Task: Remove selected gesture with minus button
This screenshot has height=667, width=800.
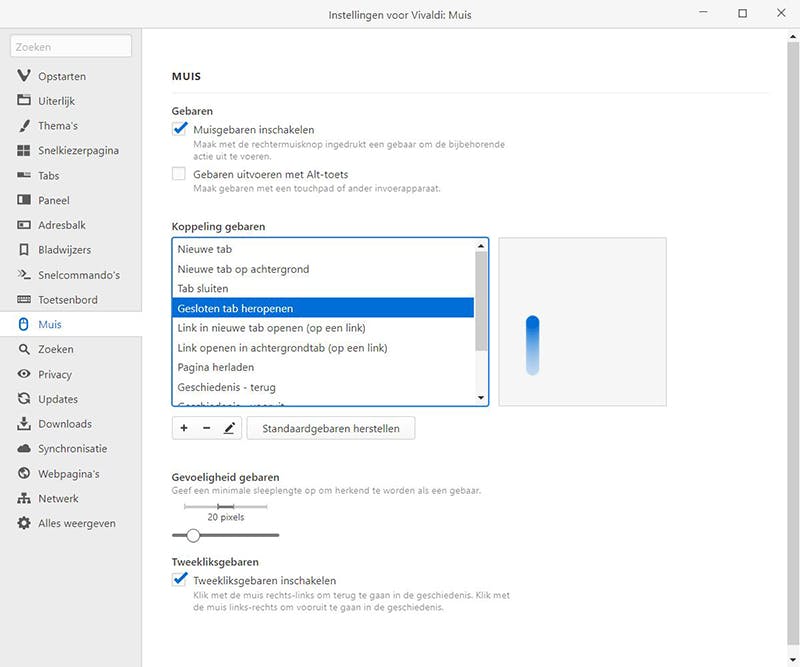Action: [207, 428]
